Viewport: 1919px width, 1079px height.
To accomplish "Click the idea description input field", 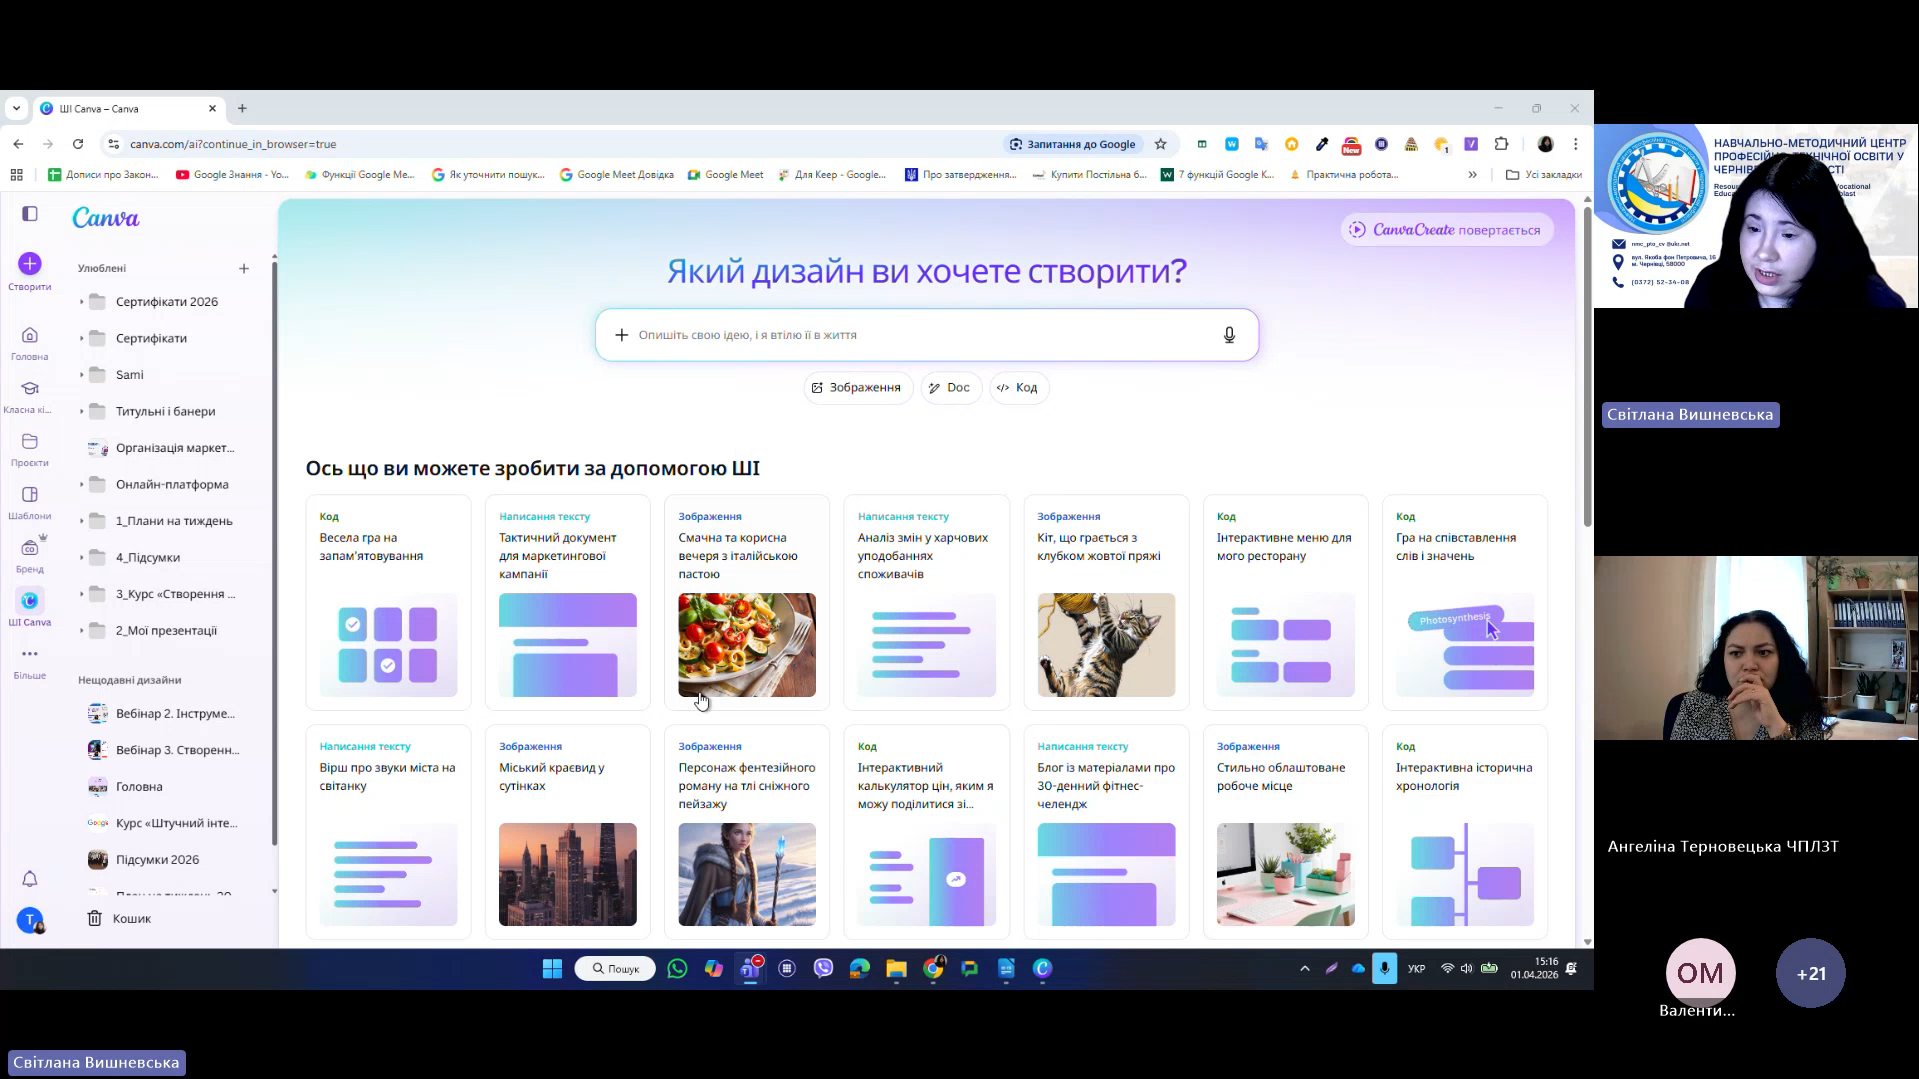I will click(920, 335).
